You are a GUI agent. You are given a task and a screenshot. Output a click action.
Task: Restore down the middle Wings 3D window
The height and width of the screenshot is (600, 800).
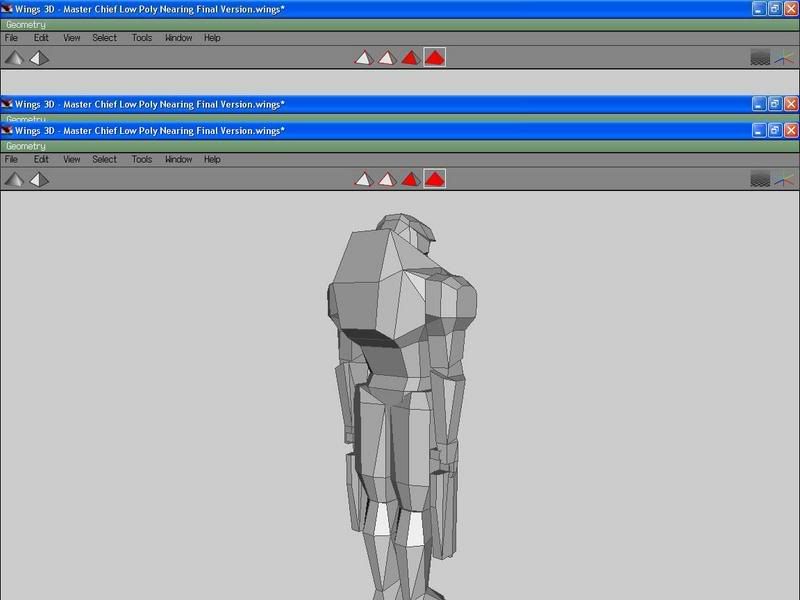pyautogui.click(x=774, y=104)
